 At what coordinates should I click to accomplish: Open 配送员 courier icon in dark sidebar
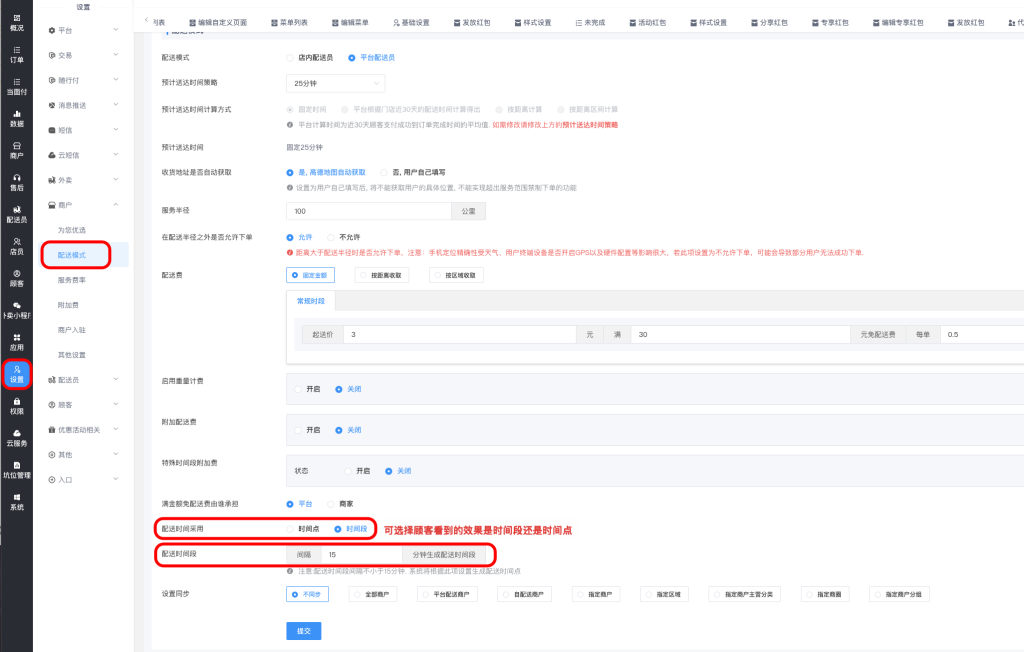pos(16,213)
